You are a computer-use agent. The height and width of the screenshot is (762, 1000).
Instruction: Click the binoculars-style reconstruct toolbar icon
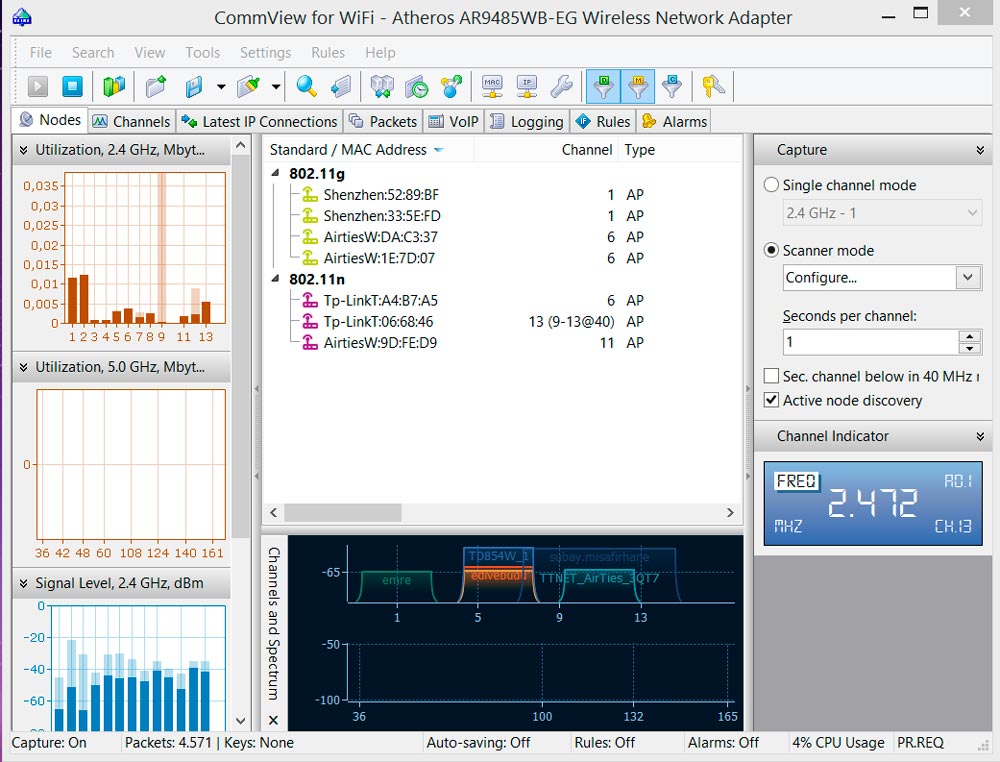tap(382, 86)
